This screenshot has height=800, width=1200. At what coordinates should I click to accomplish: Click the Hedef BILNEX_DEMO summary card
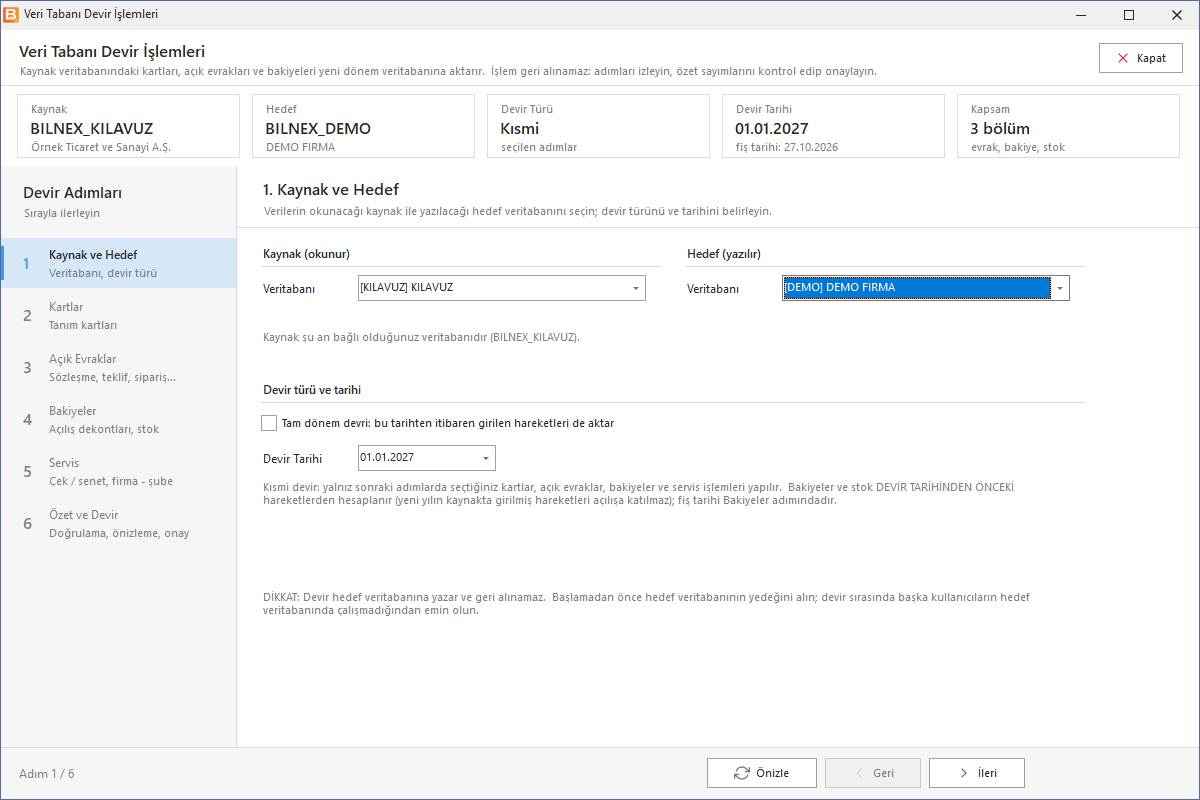click(x=363, y=126)
